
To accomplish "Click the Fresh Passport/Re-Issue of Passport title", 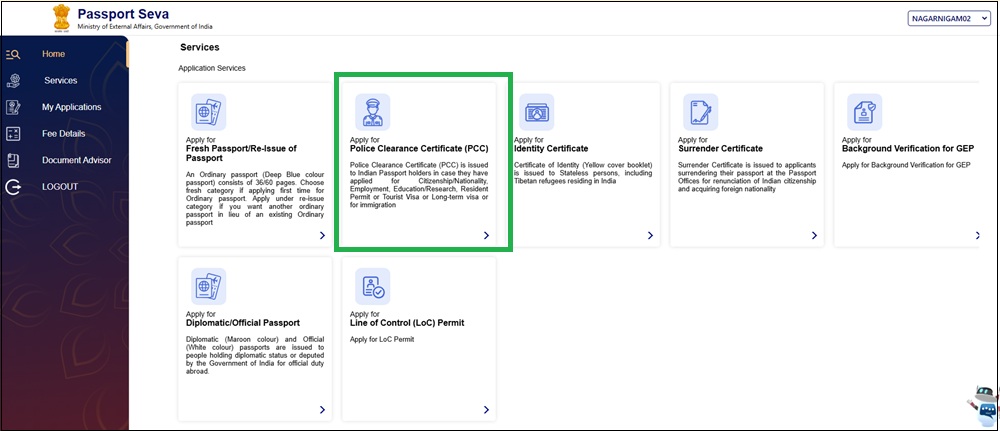I will tap(241, 153).
